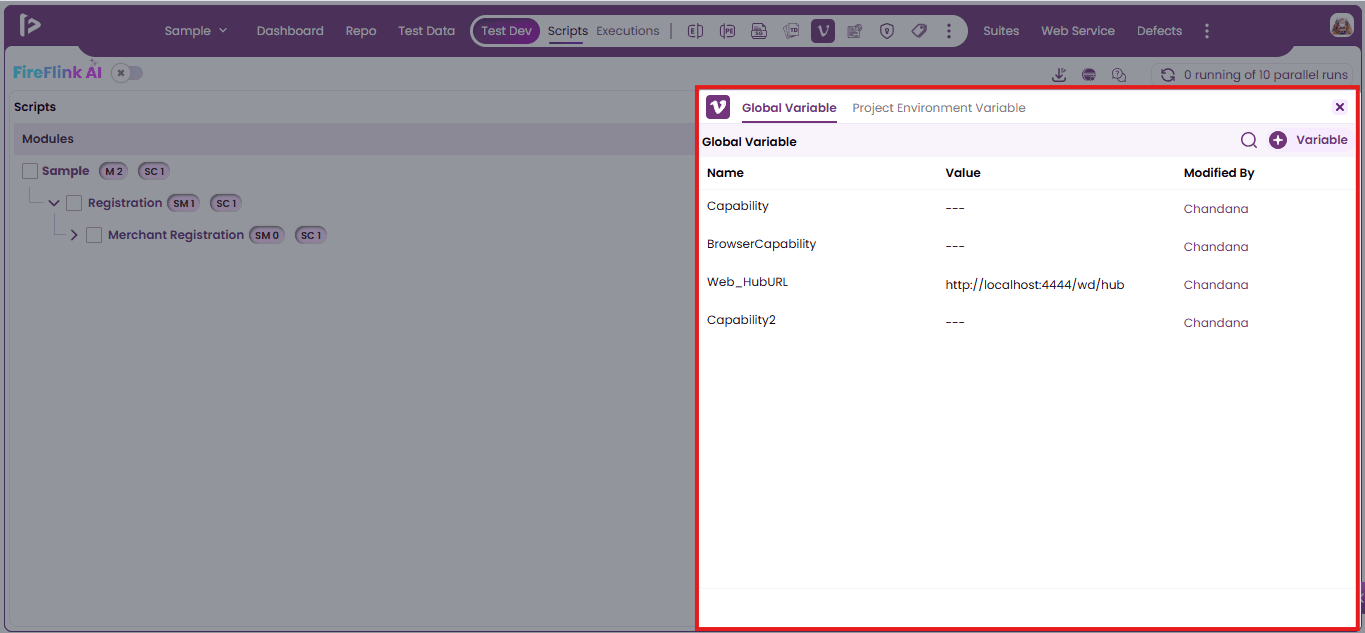
Task: Click Chandana in the Web_HubURL row
Action: (x=1216, y=285)
